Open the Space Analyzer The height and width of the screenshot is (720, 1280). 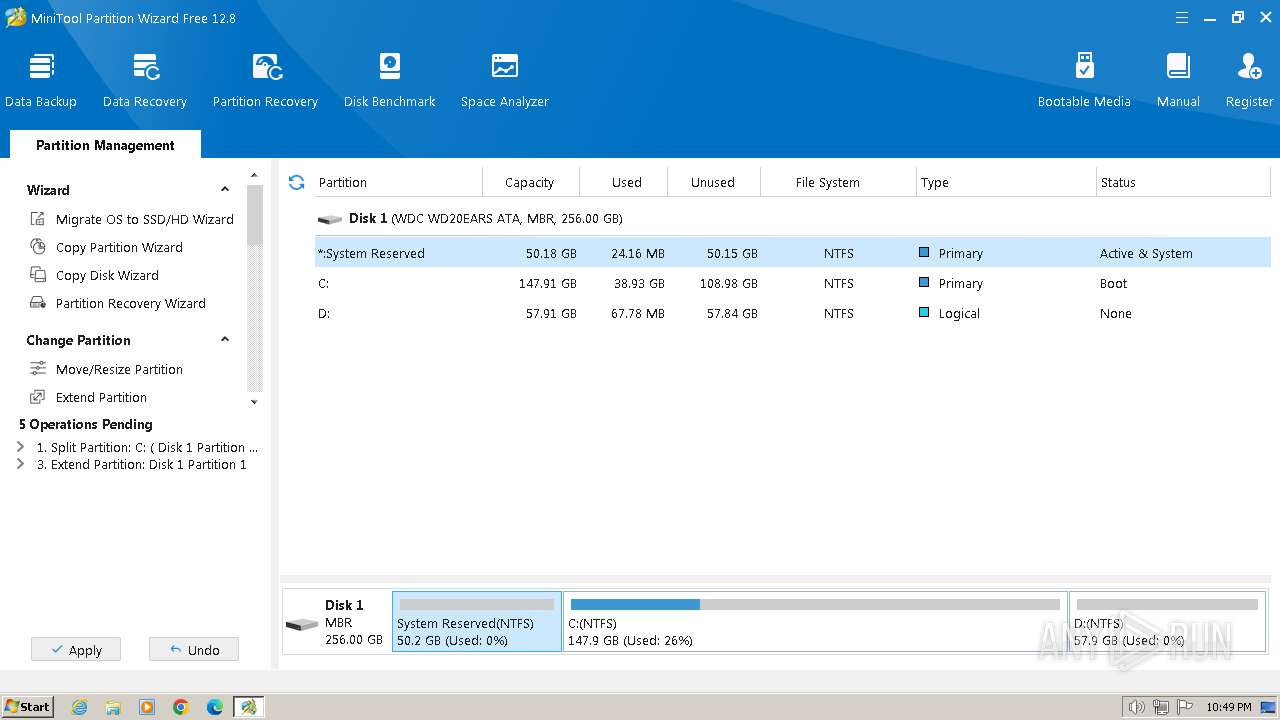[x=505, y=80]
